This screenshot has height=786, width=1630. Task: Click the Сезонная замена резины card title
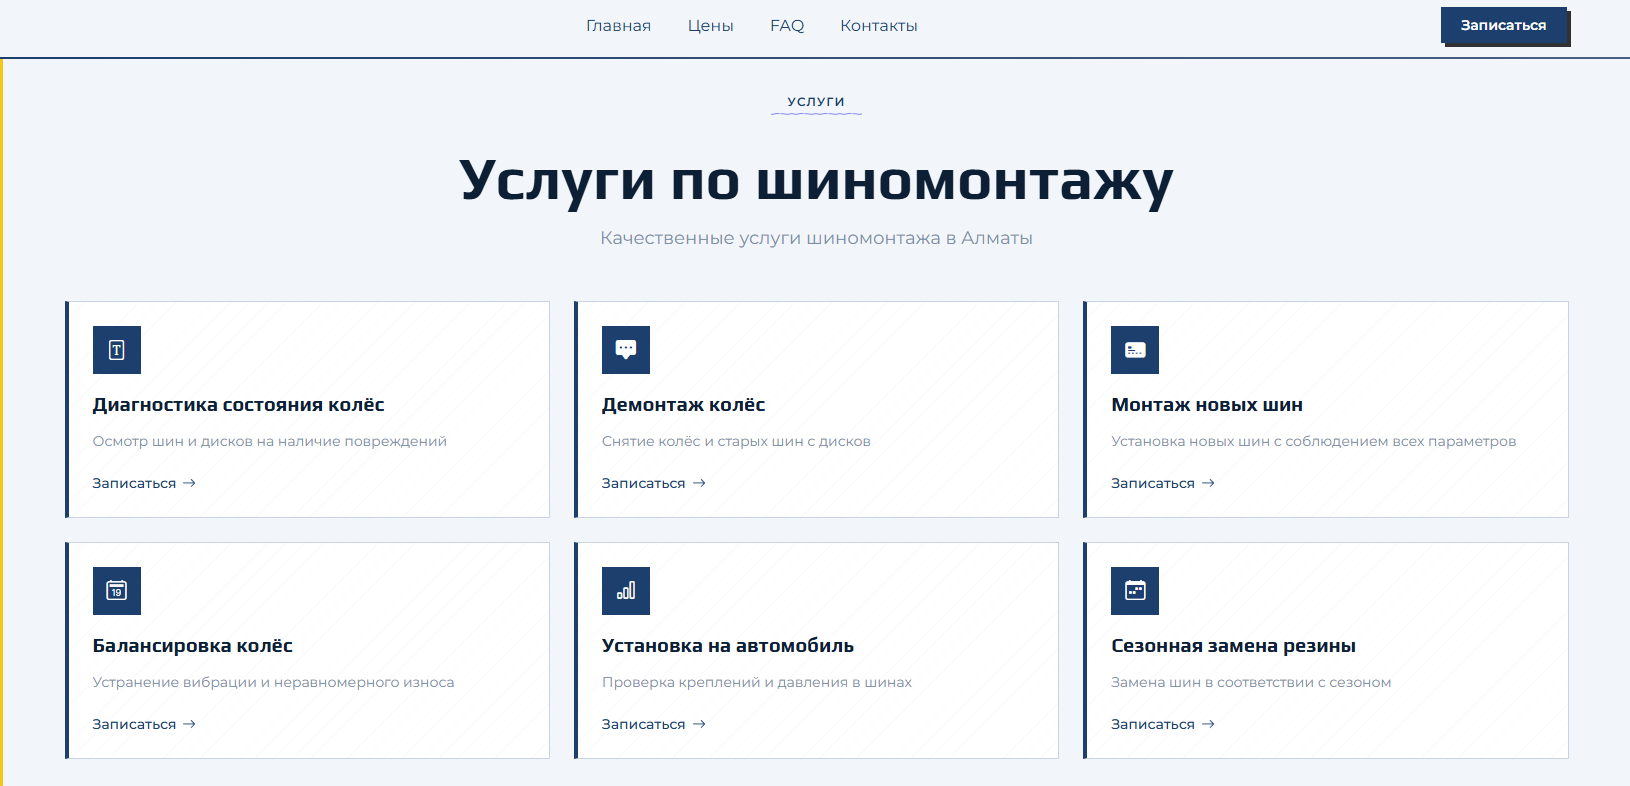pos(1233,646)
